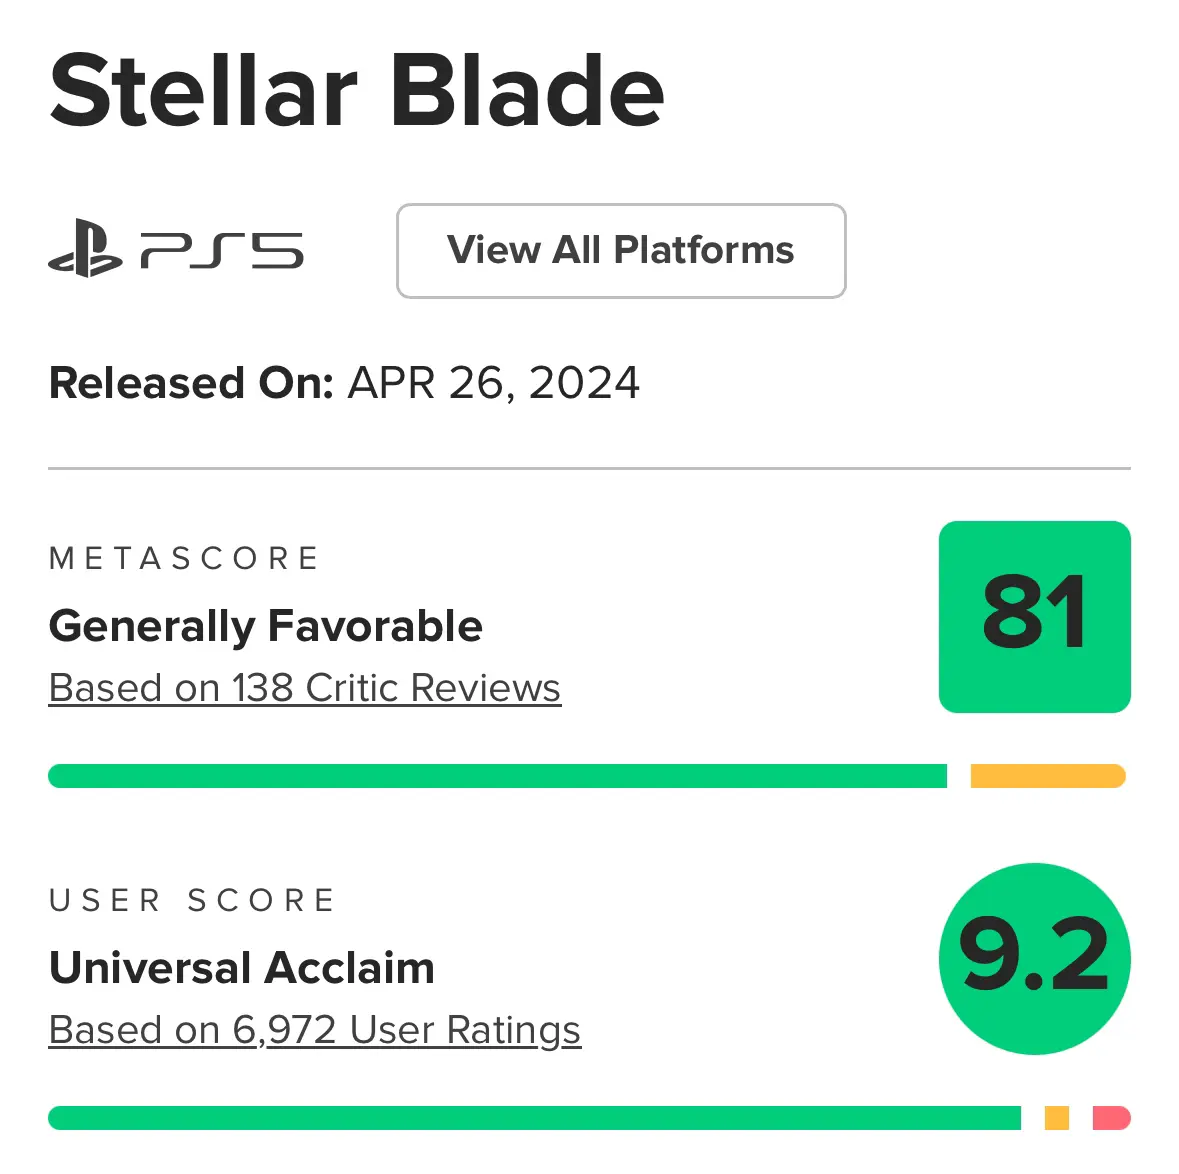Screen dimensions: 1179x1174
Task: Click the PS5 wordmark logo
Action: 222,250
